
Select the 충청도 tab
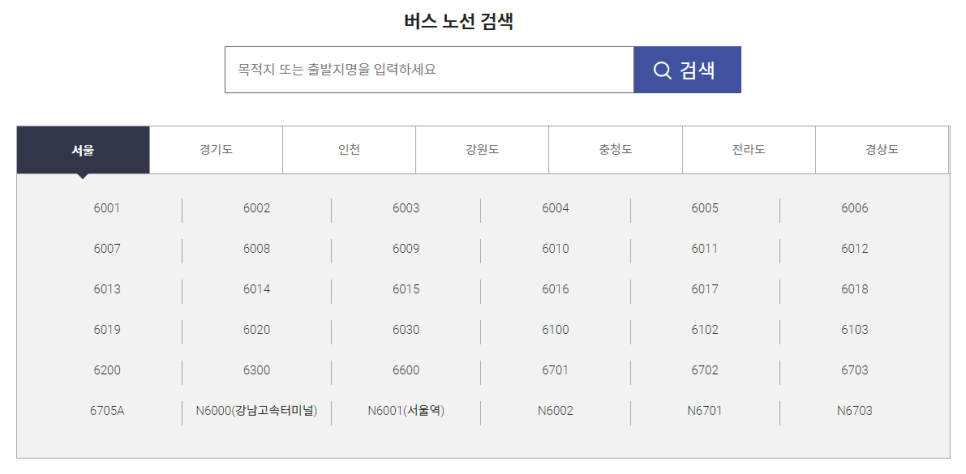[615, 150]
